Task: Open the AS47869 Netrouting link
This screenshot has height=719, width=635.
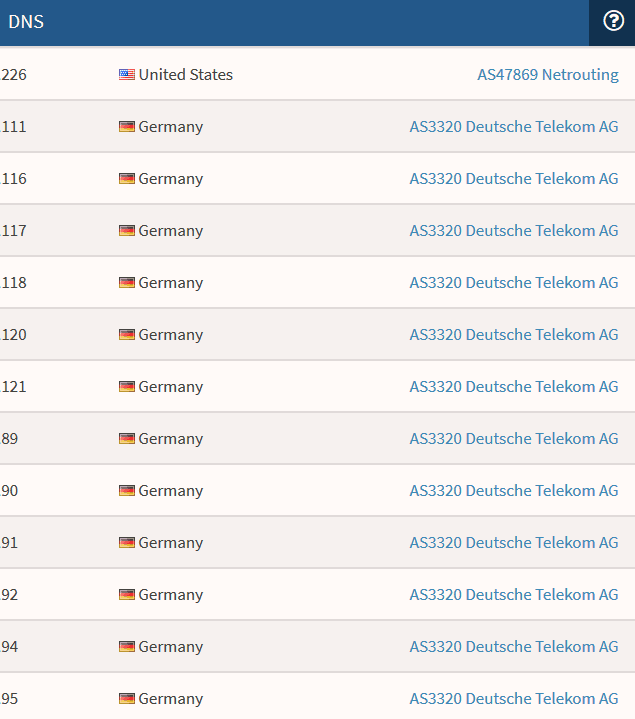Action: [548, 74]
